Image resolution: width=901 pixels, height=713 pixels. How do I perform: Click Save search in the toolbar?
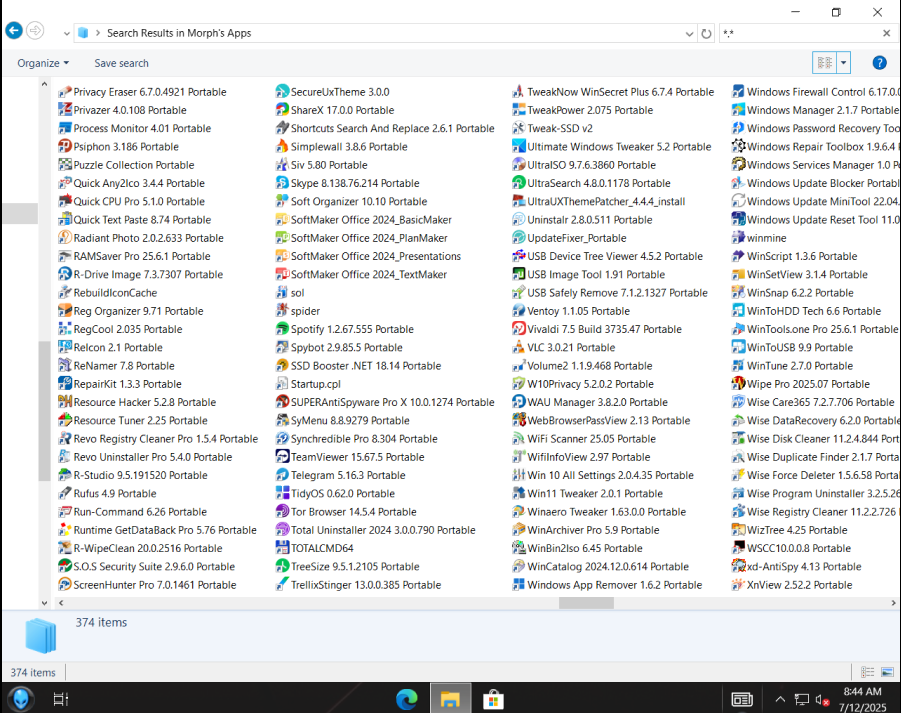[121, 63]
